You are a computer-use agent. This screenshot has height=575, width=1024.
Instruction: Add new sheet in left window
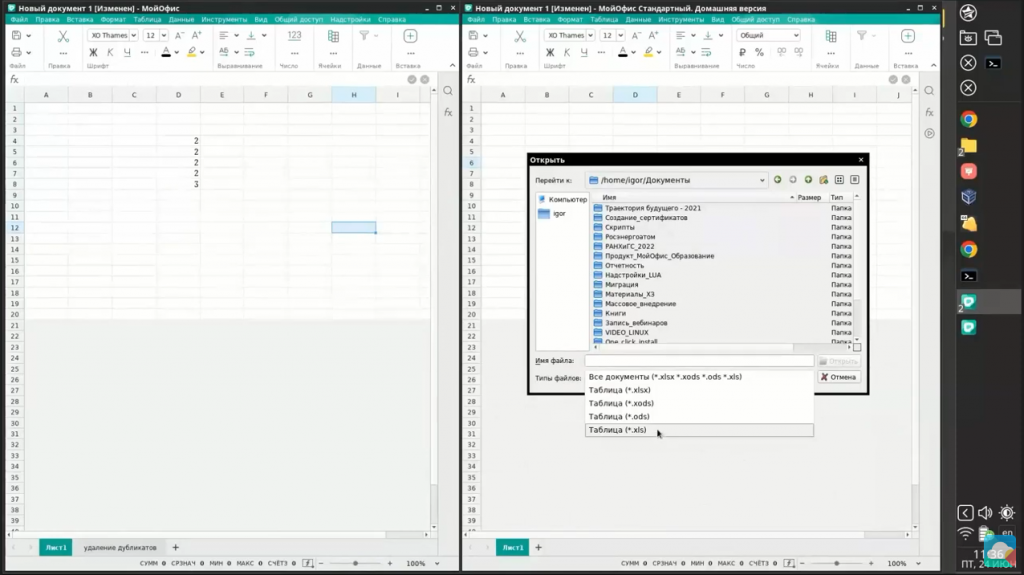click(175, 548)
